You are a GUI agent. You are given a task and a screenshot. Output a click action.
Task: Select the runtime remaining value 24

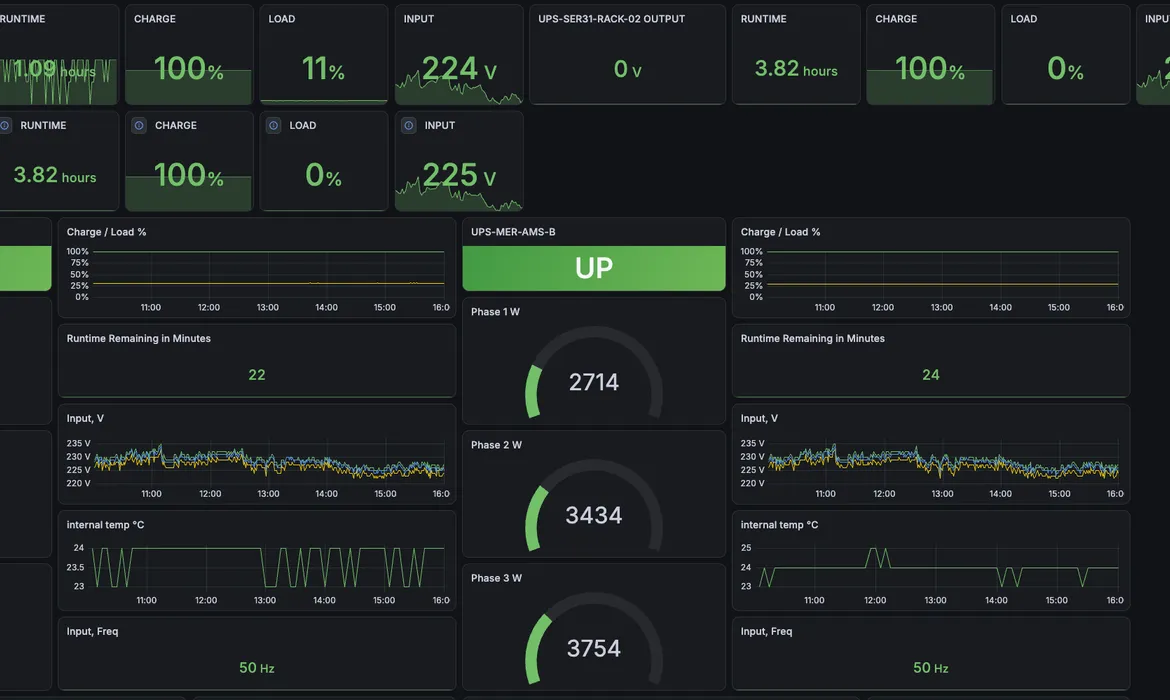930,375
